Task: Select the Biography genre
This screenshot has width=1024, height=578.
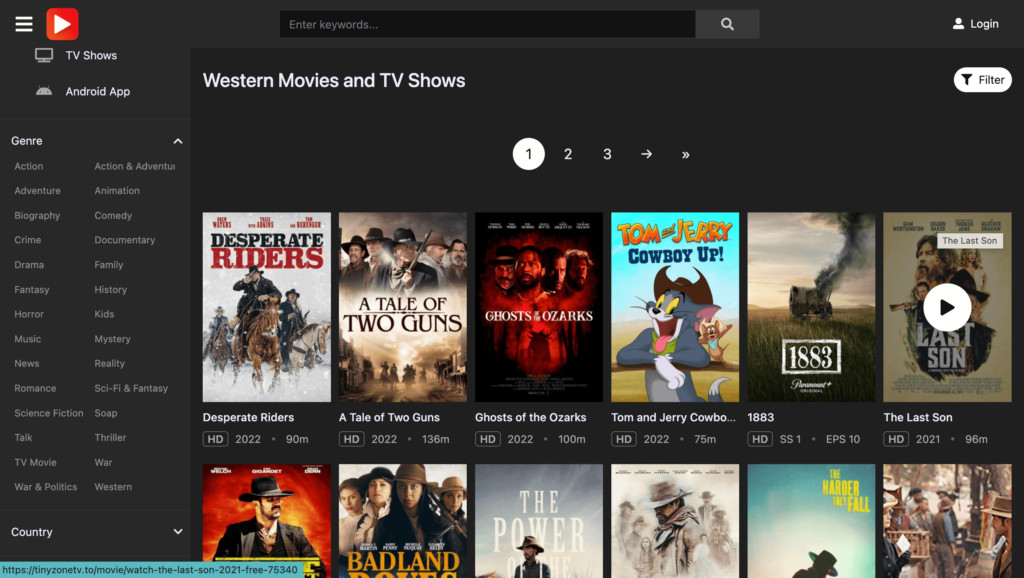Action: point(37,216)
